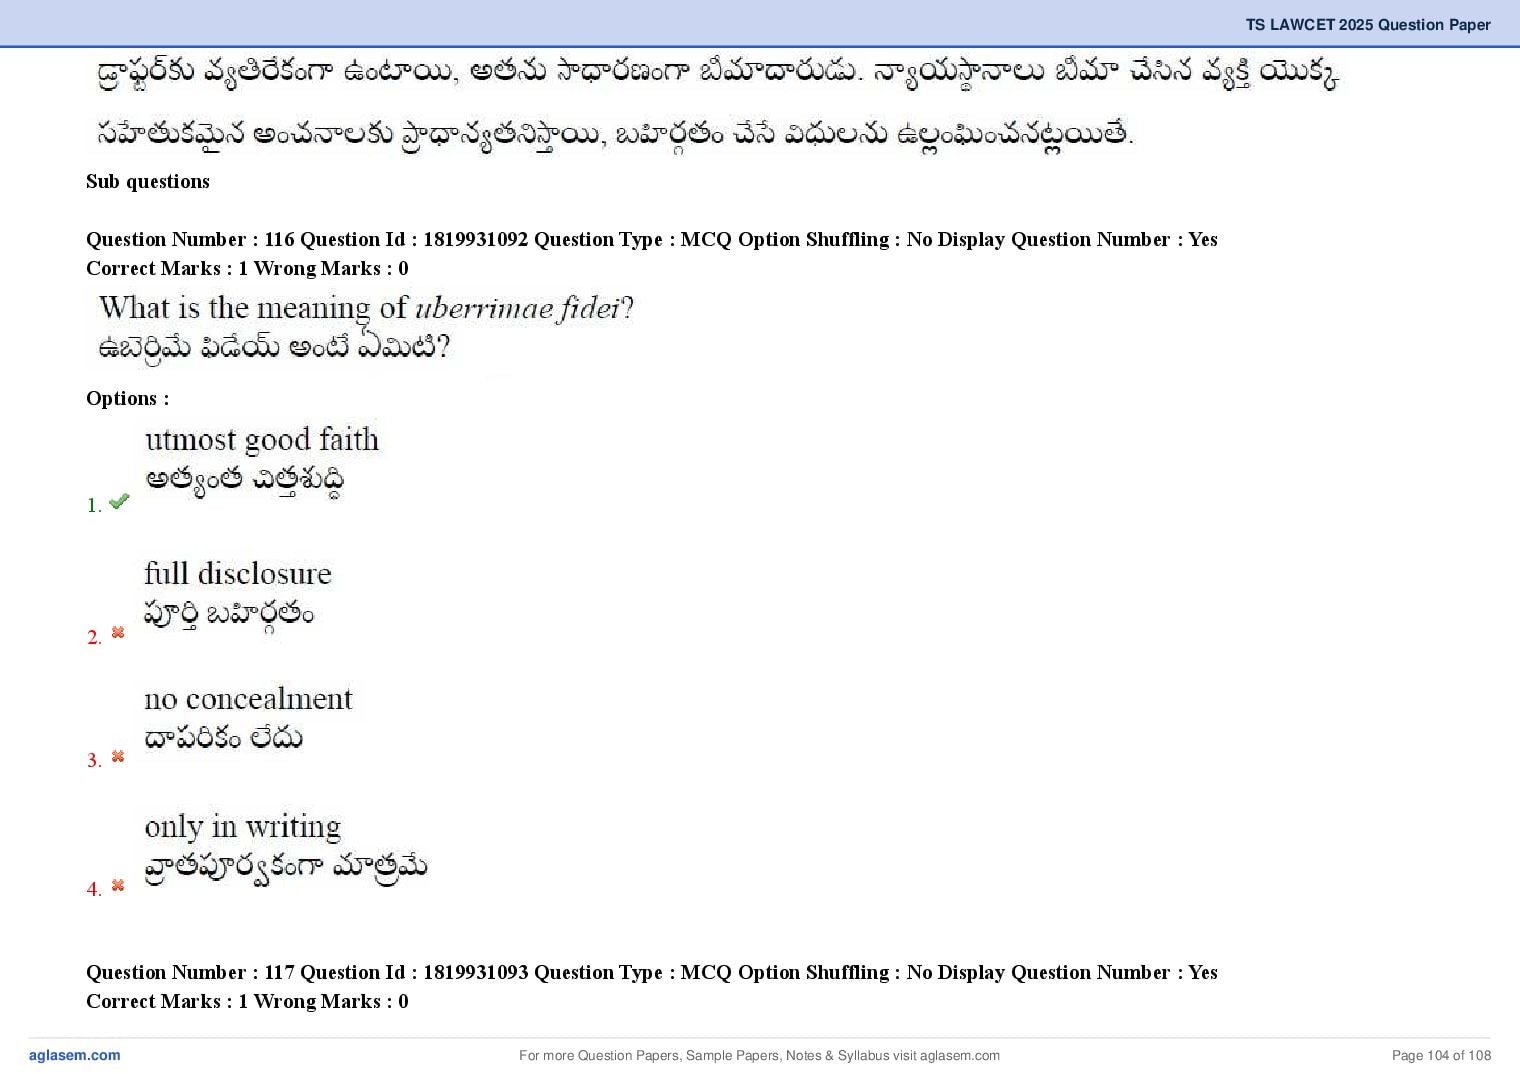Click the 'TS LAWCET 2025 Question Paper' header title
This screenshot has height=1074, width=1520.
[1368, 25]
